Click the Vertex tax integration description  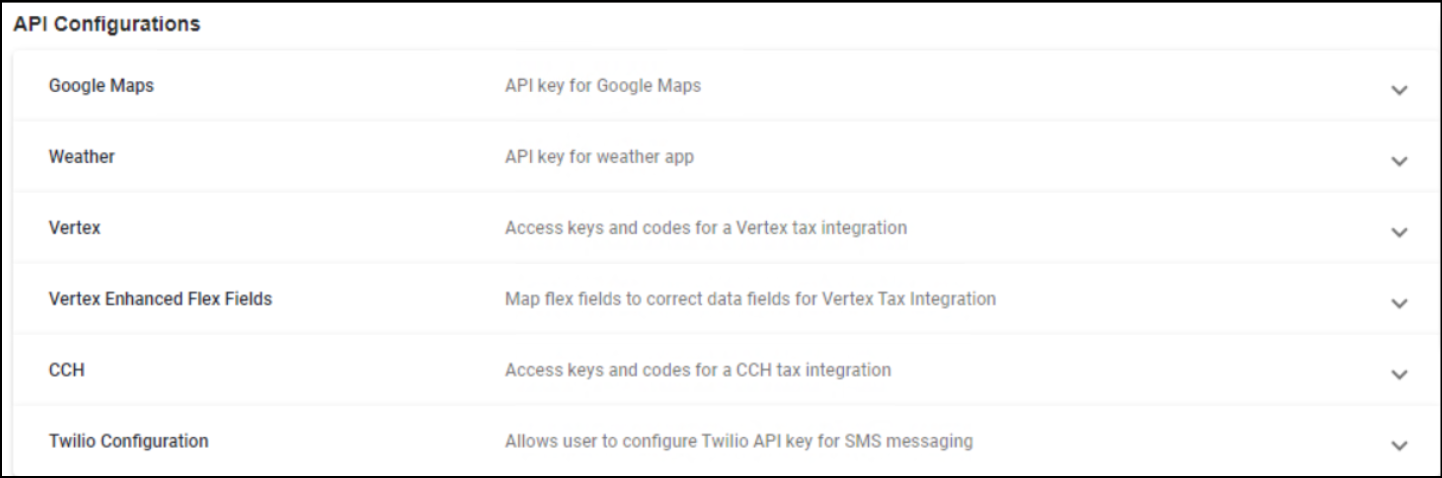706,228
